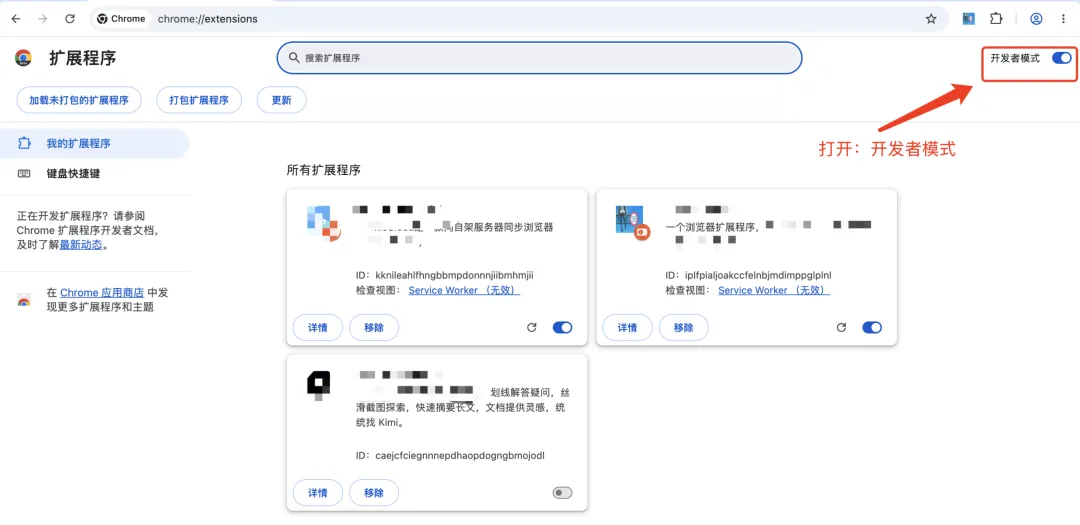Open the Extensions puzzle-piece menu

point(996,19)
